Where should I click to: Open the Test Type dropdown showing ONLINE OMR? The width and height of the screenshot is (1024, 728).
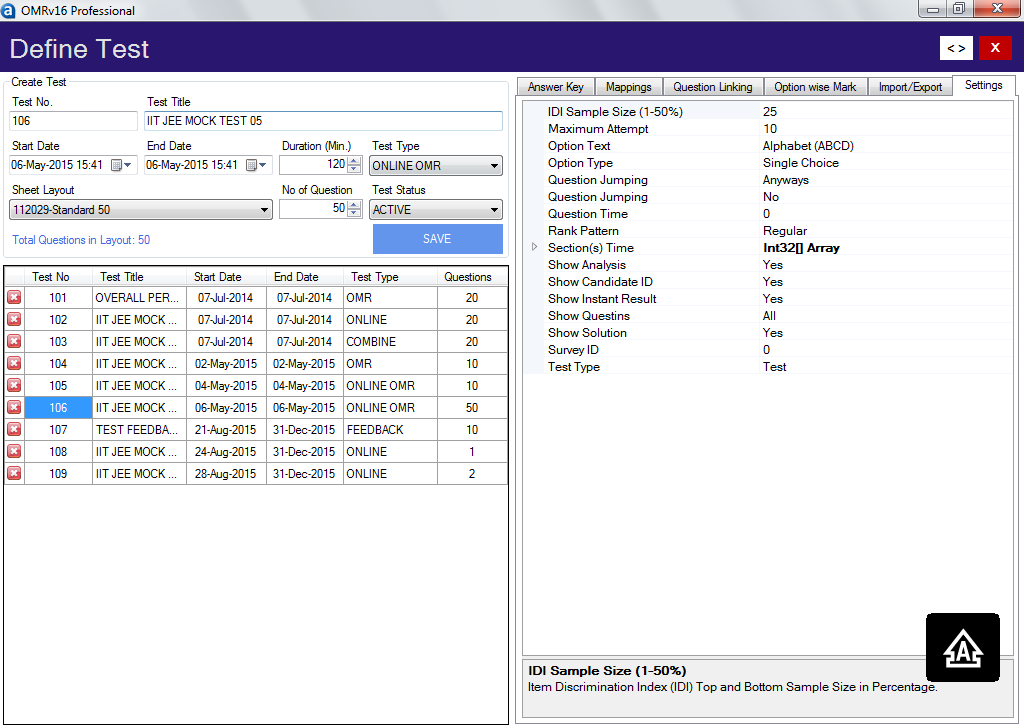[x=435, y=166]
